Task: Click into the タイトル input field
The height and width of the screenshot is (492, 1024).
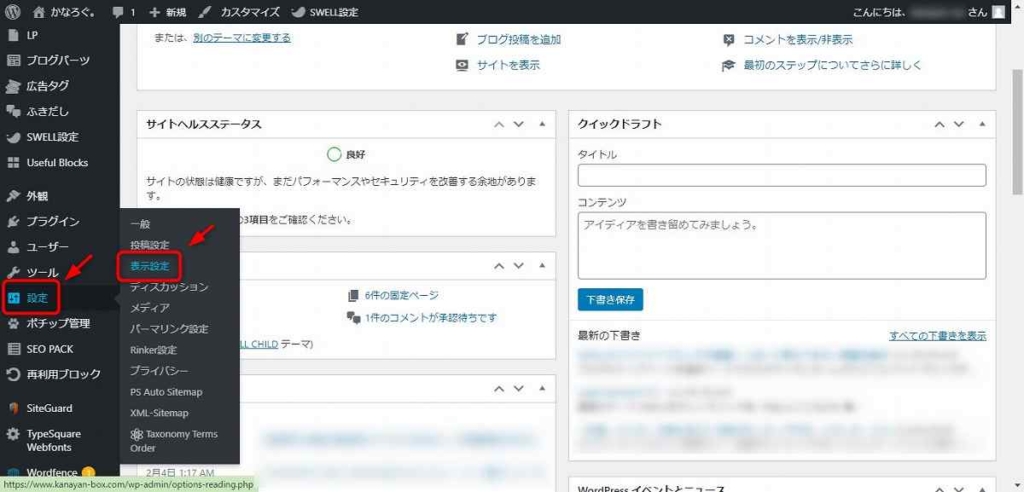Action: pos(781,175)
